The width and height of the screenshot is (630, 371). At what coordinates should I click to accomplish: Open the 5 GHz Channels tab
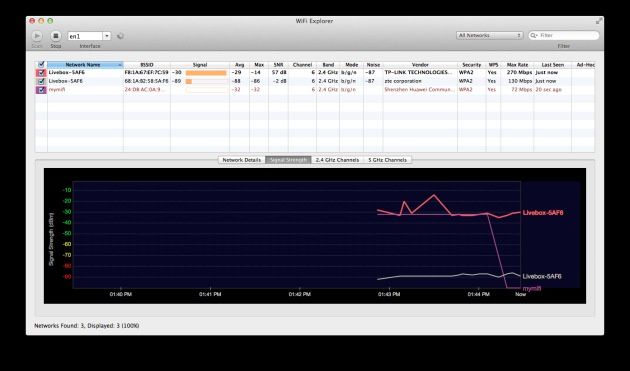click(387, 160)
